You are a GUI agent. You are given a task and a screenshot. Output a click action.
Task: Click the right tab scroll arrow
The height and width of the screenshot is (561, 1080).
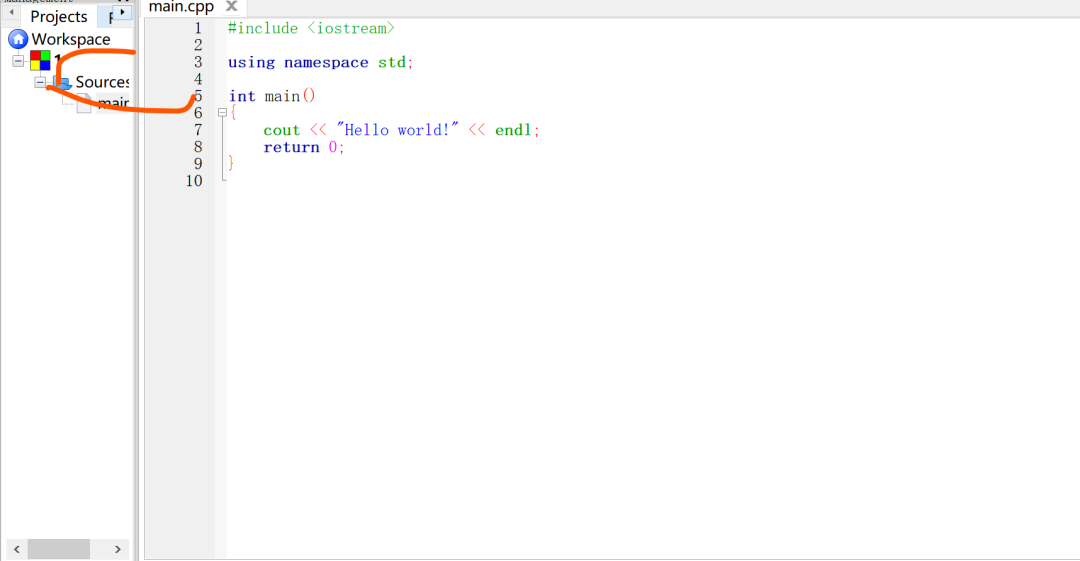(123, 12)
